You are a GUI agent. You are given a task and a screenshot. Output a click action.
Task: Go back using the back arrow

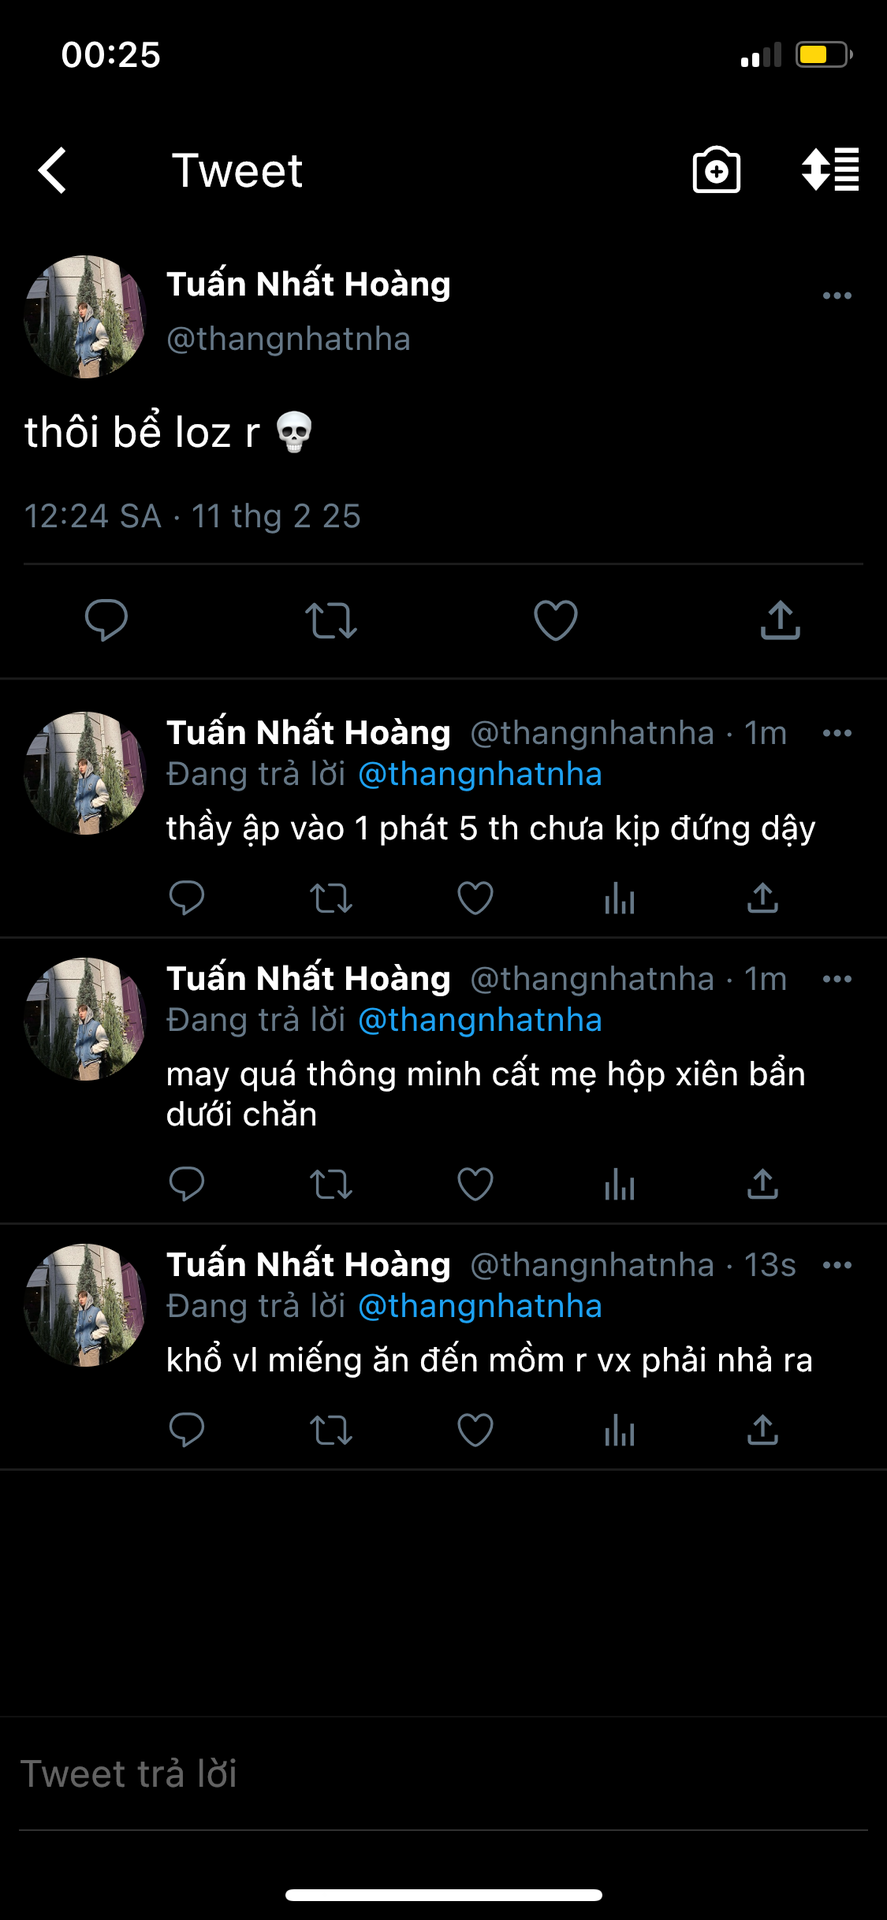[53, 171]
